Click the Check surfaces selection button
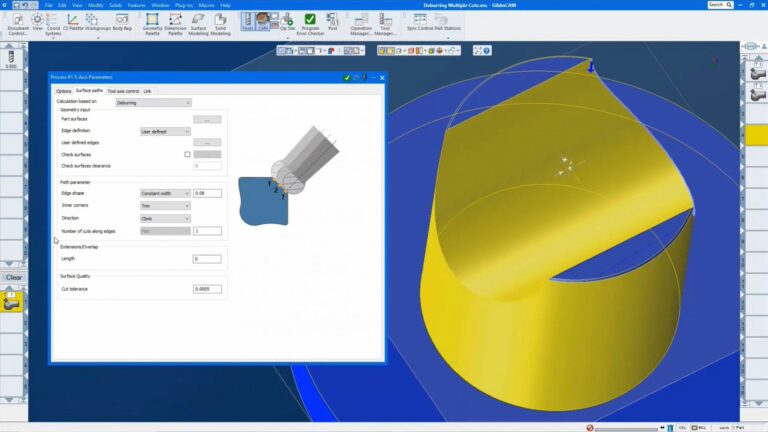This screenshot has width=768, height=432. (x=207, y=154)
